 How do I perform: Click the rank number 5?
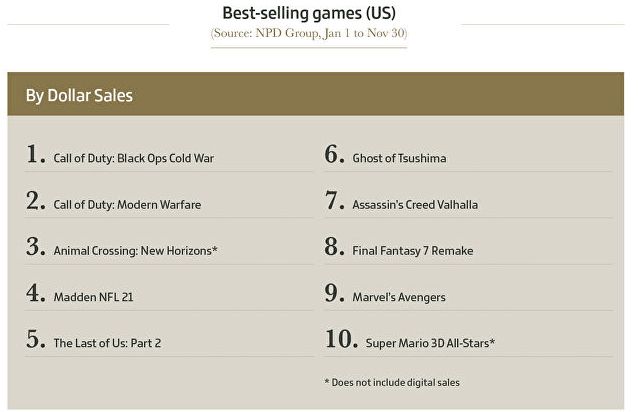tap(36, 340)
